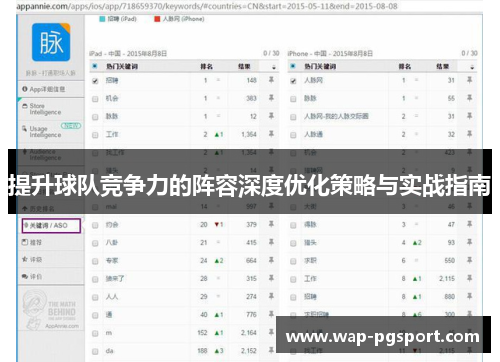Sort iPad table by 排名 column
This screenshot has width=500, height=362.
(206, 67)
